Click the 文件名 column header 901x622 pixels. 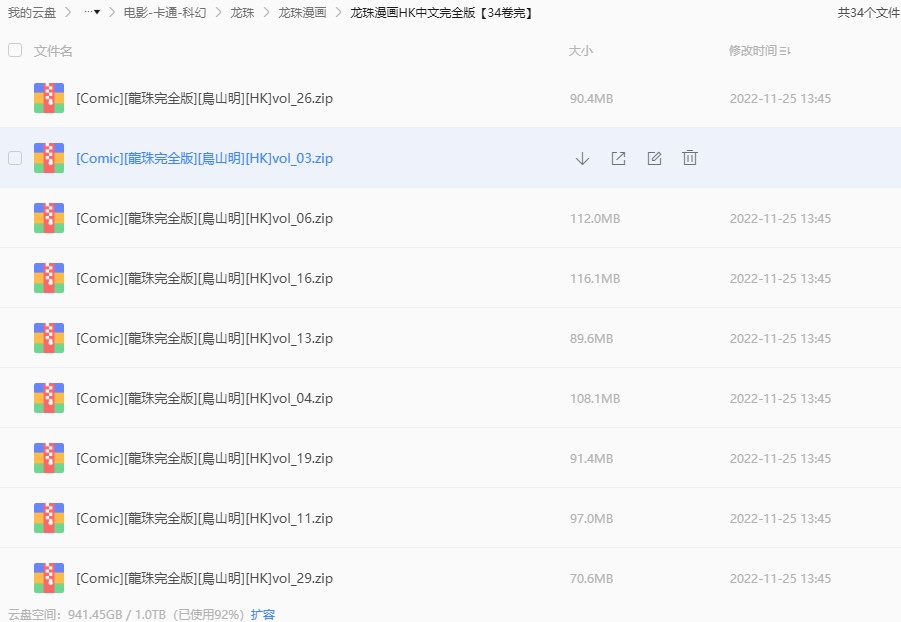coord(53,51)
